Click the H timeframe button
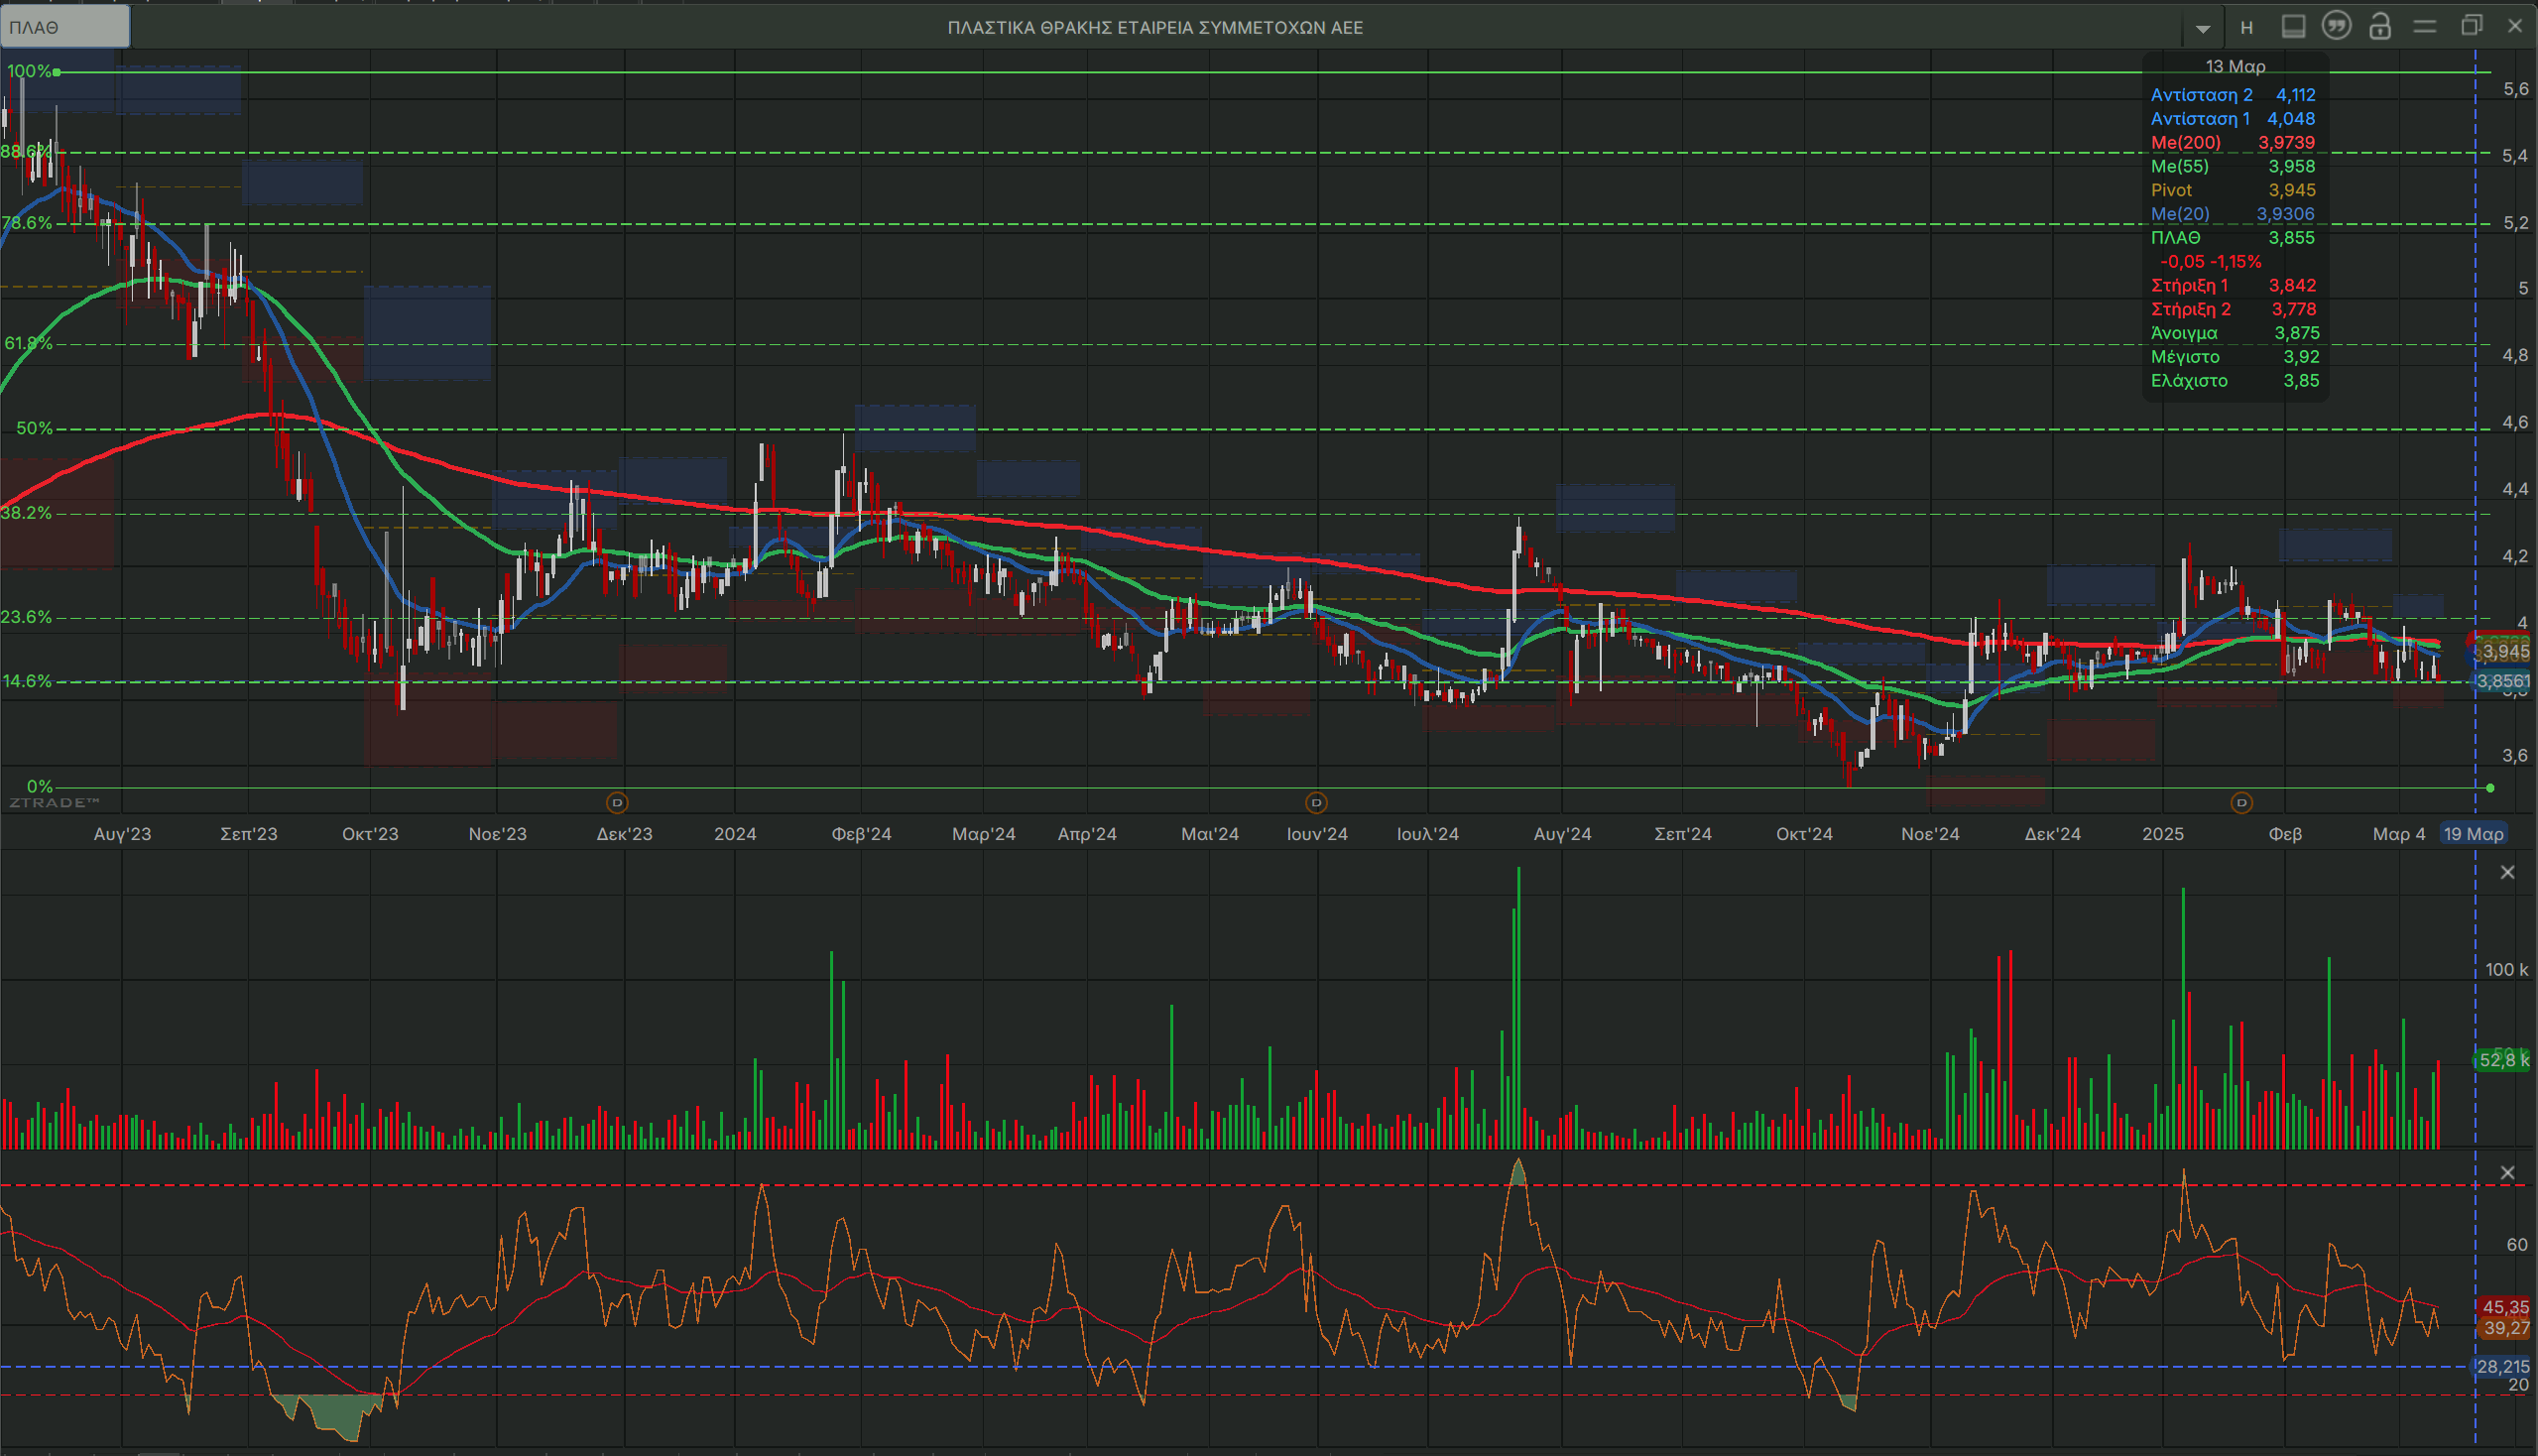The width and height of the screenshot is (2538, 1456). tap(2246, 28)
